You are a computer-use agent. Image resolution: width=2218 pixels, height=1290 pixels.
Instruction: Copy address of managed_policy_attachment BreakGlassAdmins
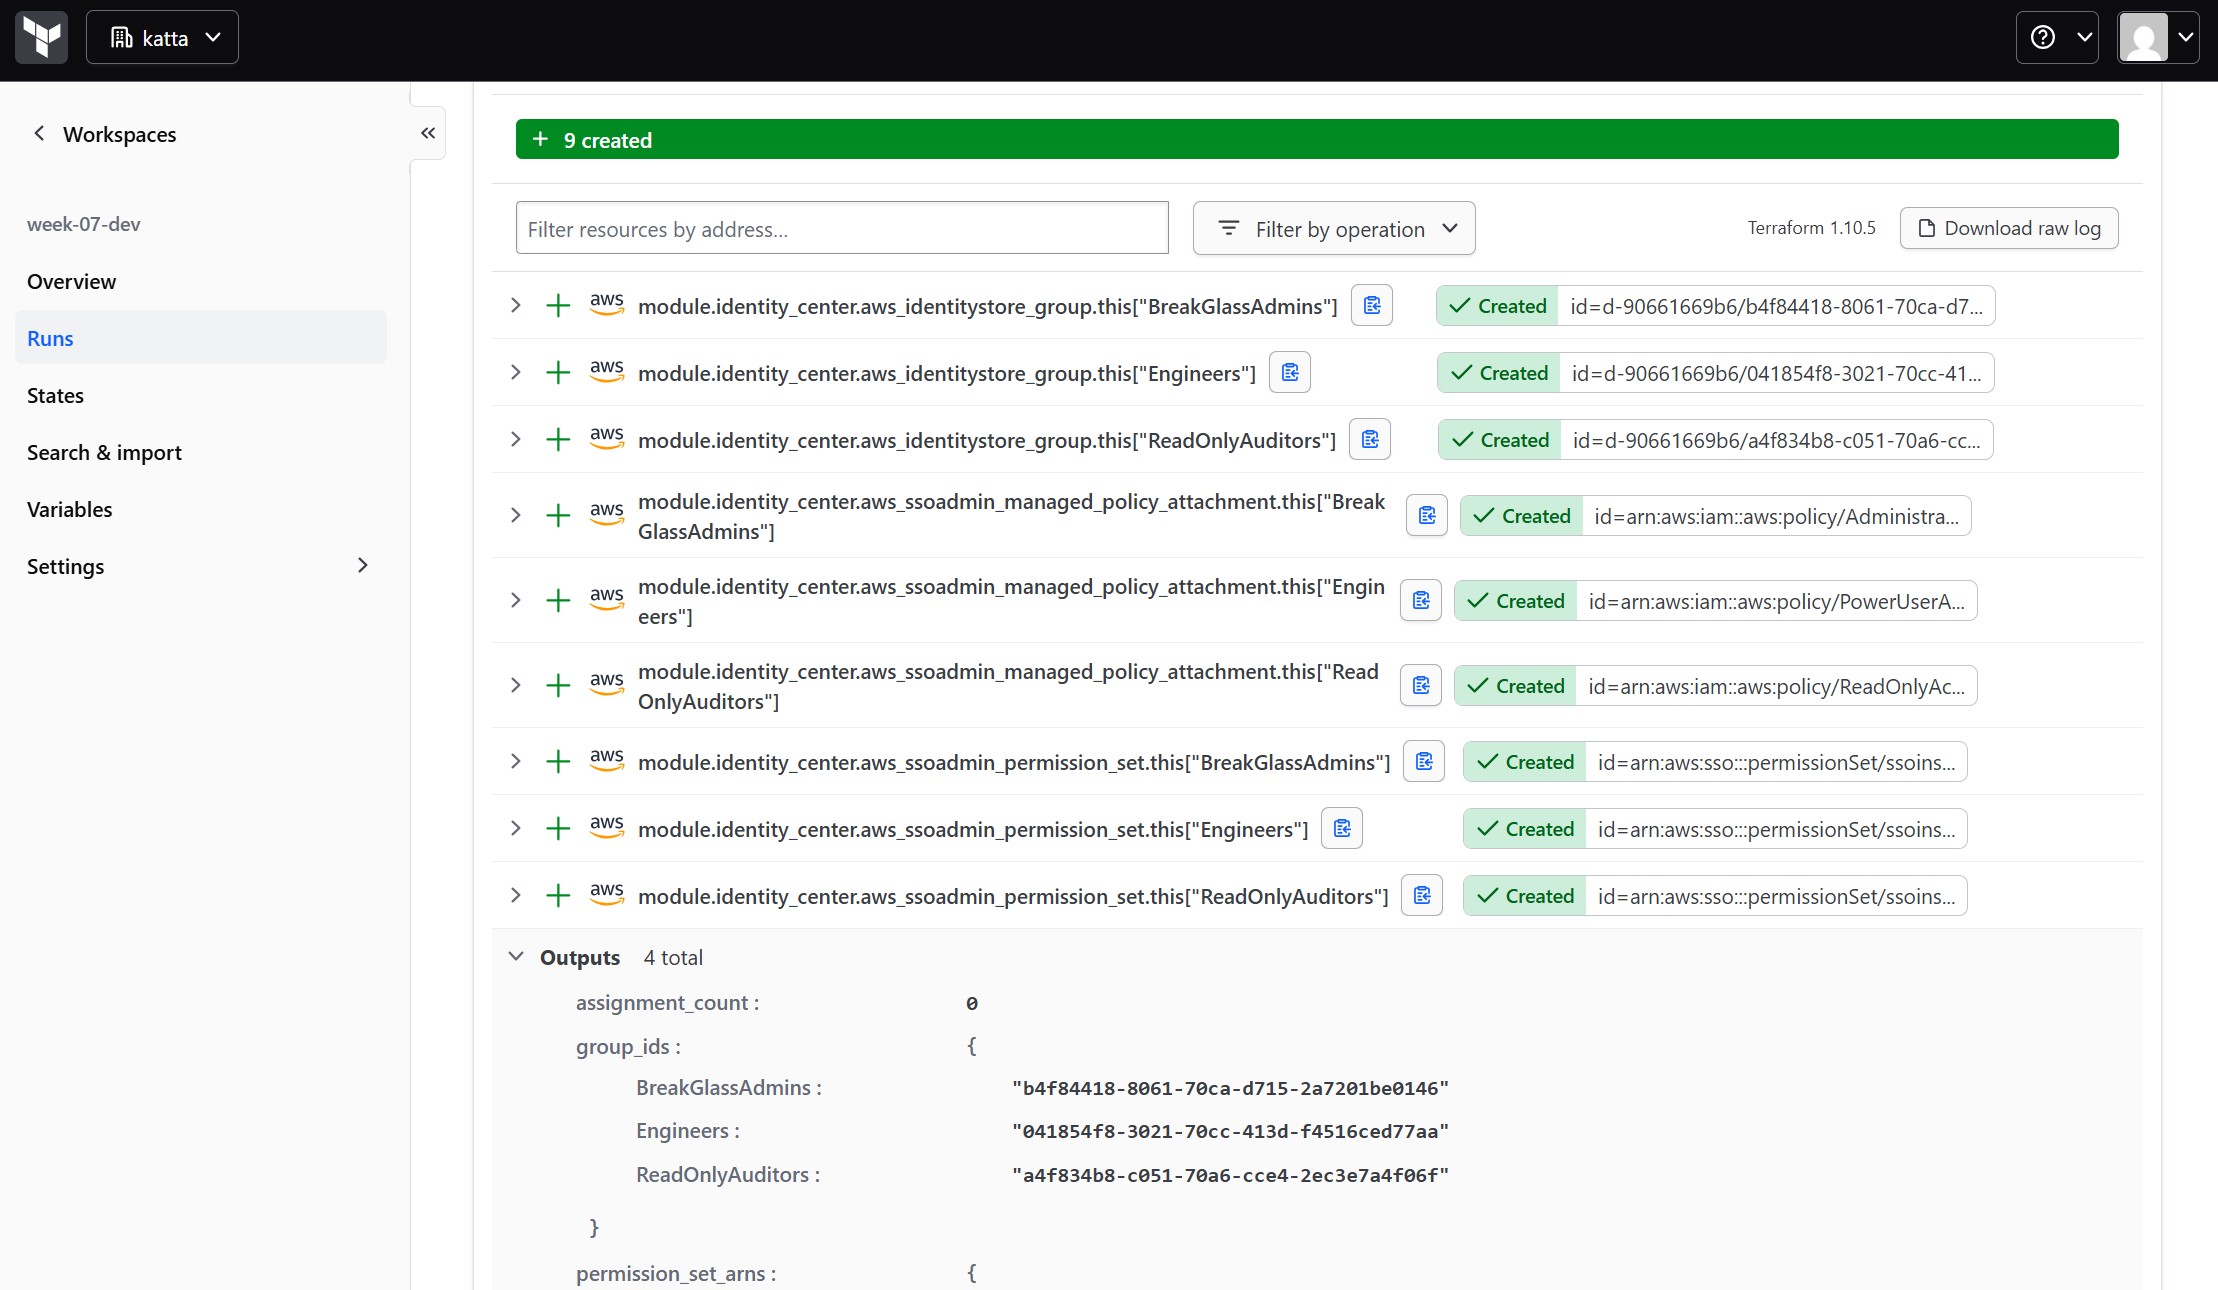[x=1427, y=515]
